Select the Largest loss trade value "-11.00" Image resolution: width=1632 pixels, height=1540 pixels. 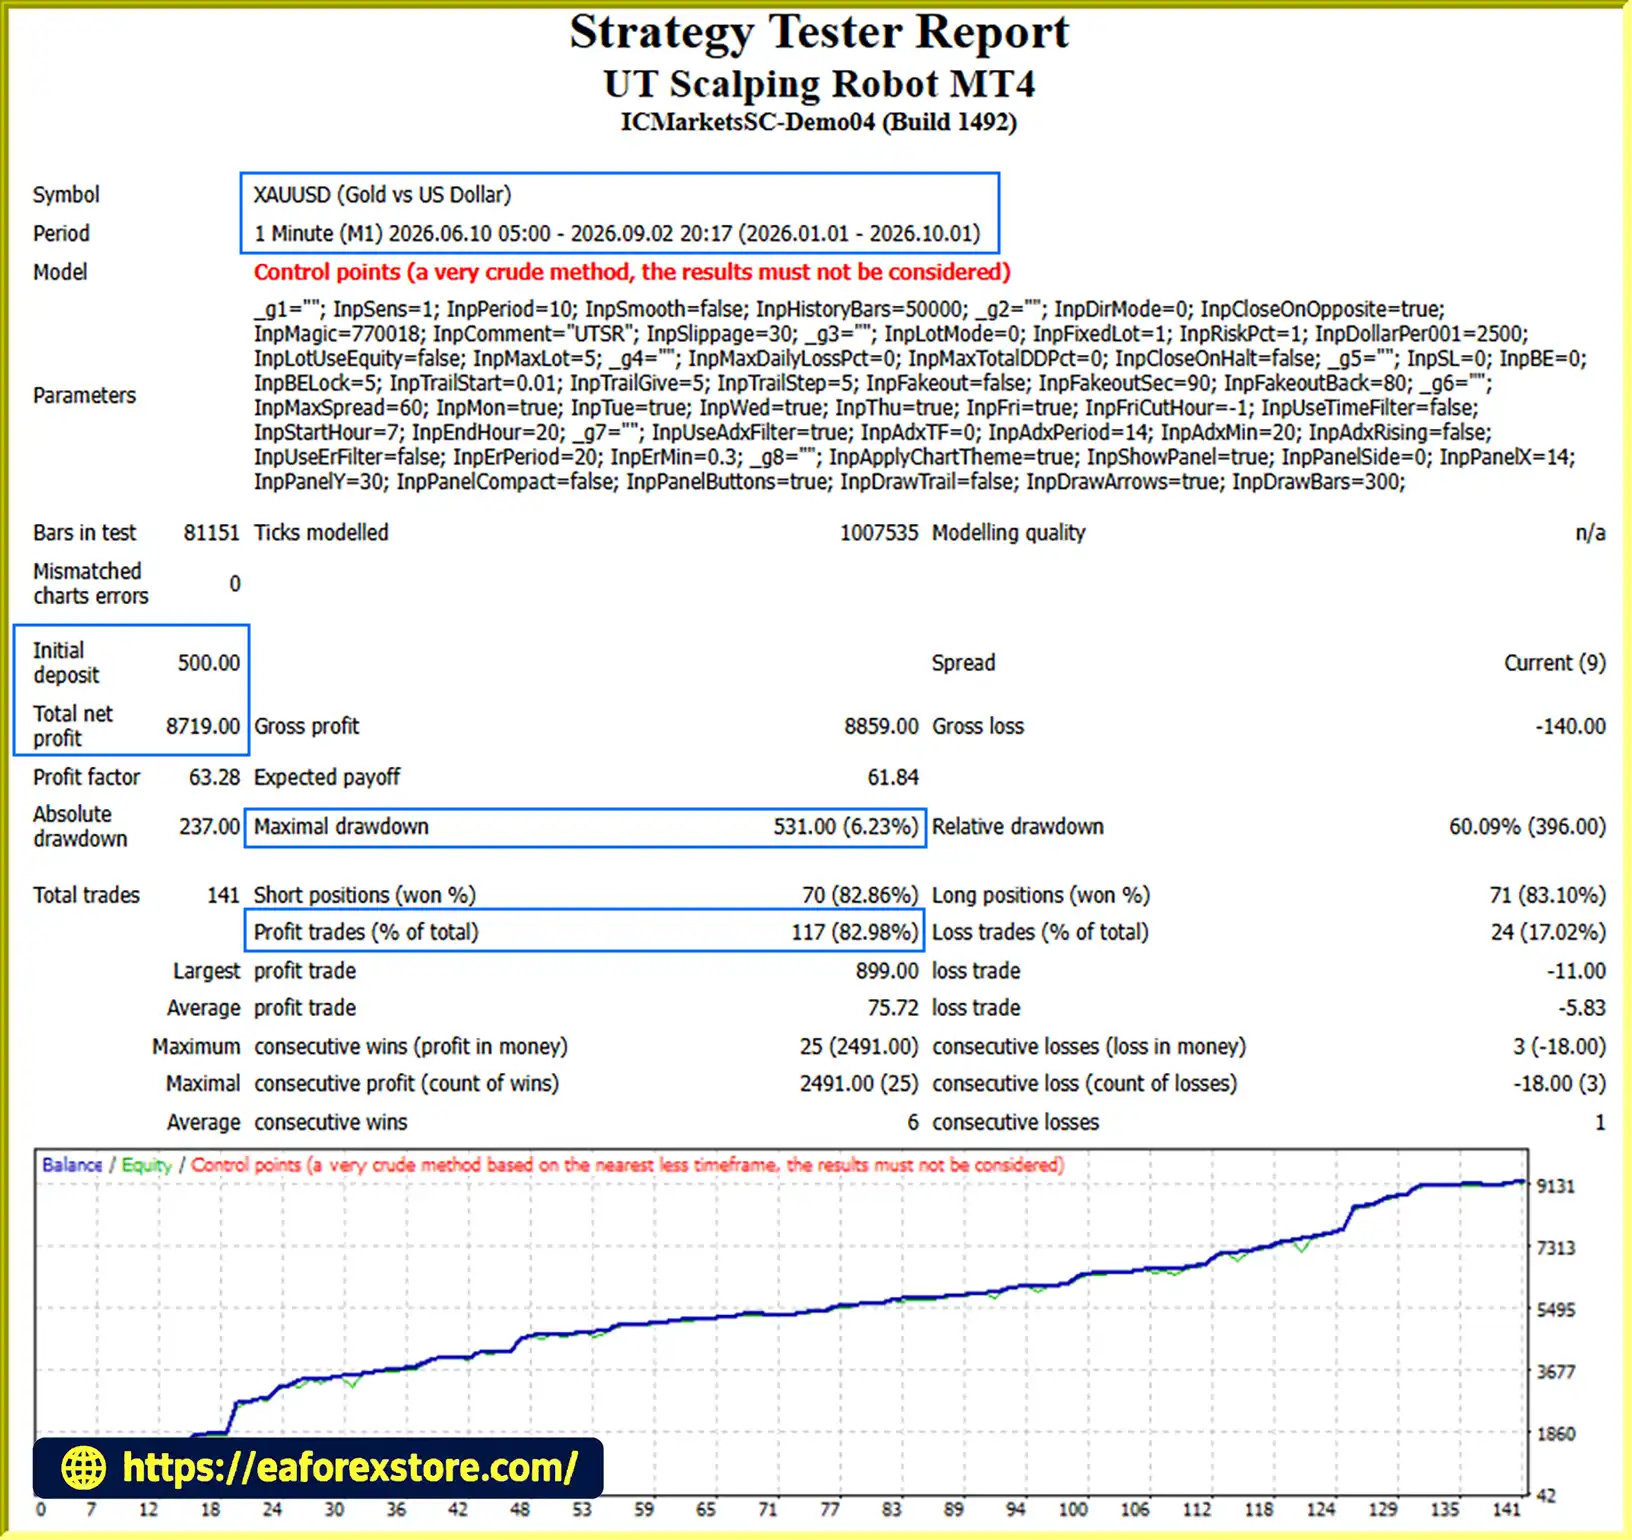coord(1575,971)
